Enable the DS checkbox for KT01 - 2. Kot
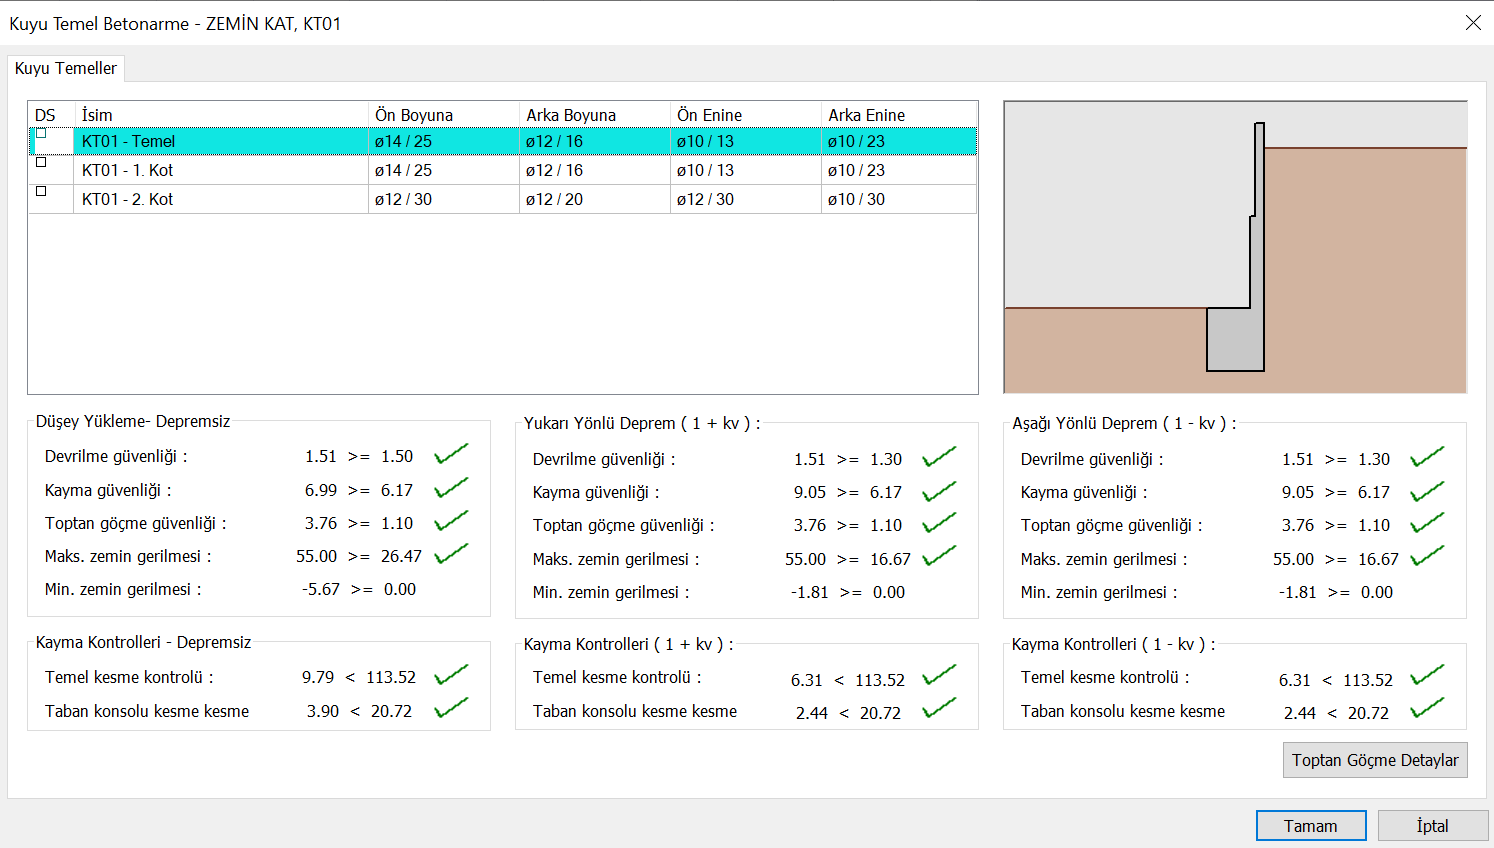Screen dimensions: 1494x848 [x=41, y=192]
